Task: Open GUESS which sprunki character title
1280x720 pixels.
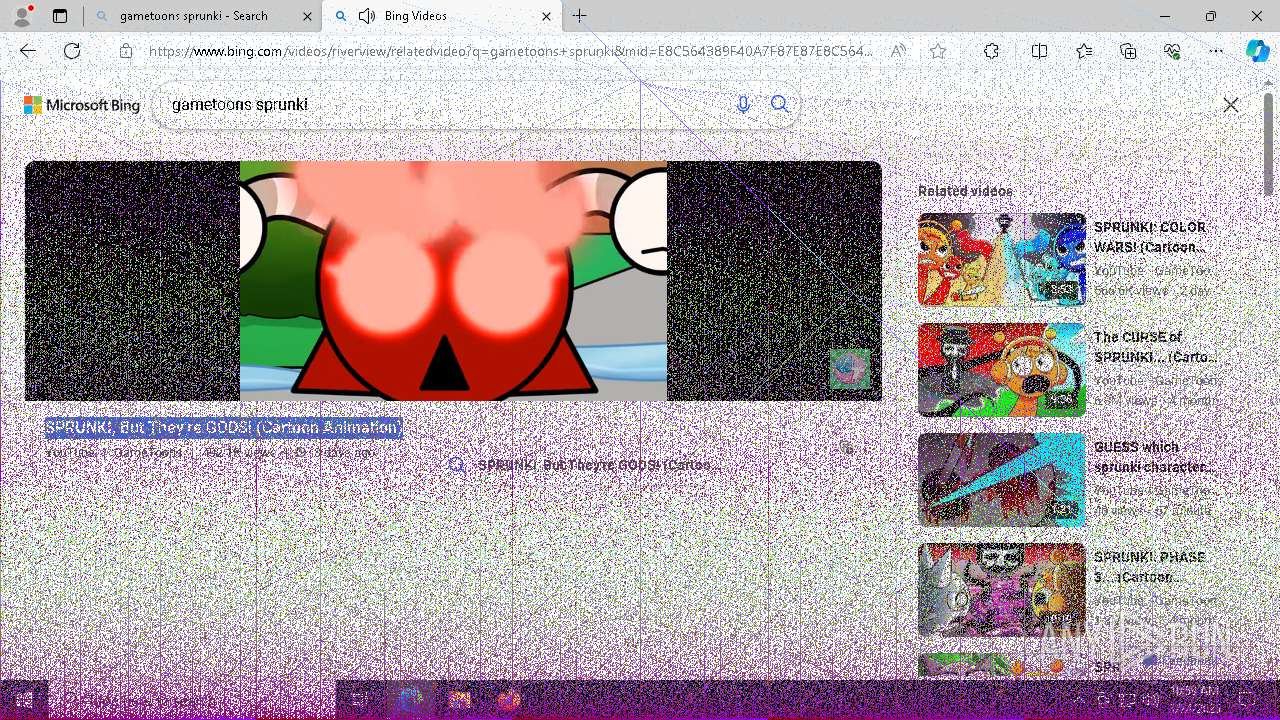Action: click(x=1154, y=457)
